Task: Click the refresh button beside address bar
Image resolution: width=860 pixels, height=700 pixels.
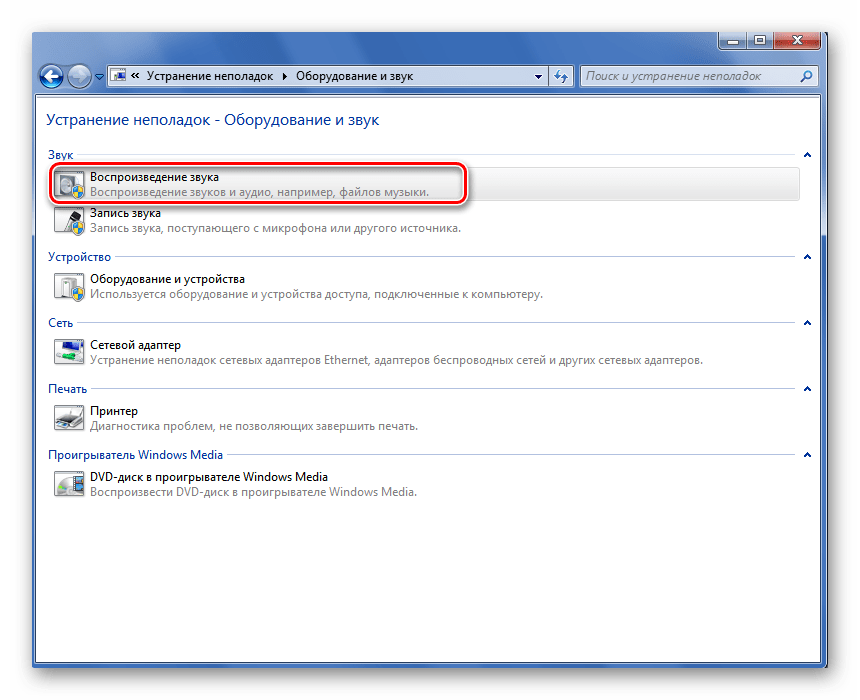Action: click(x=562, y=76)
